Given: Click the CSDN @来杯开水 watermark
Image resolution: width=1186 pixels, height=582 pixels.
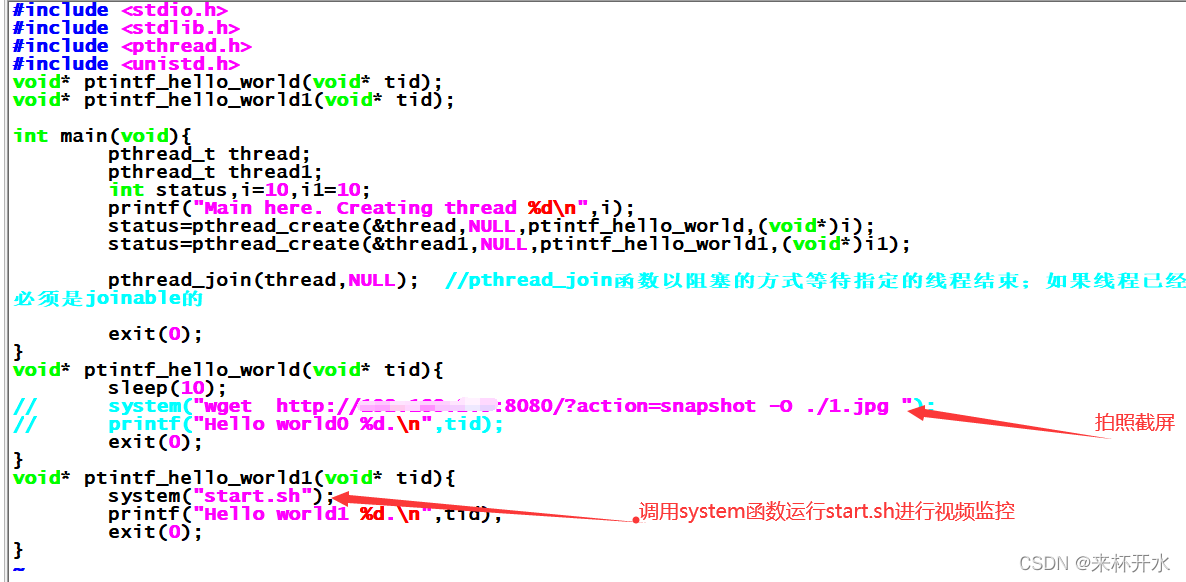Looking at the screenshot, I should 1094,562.
